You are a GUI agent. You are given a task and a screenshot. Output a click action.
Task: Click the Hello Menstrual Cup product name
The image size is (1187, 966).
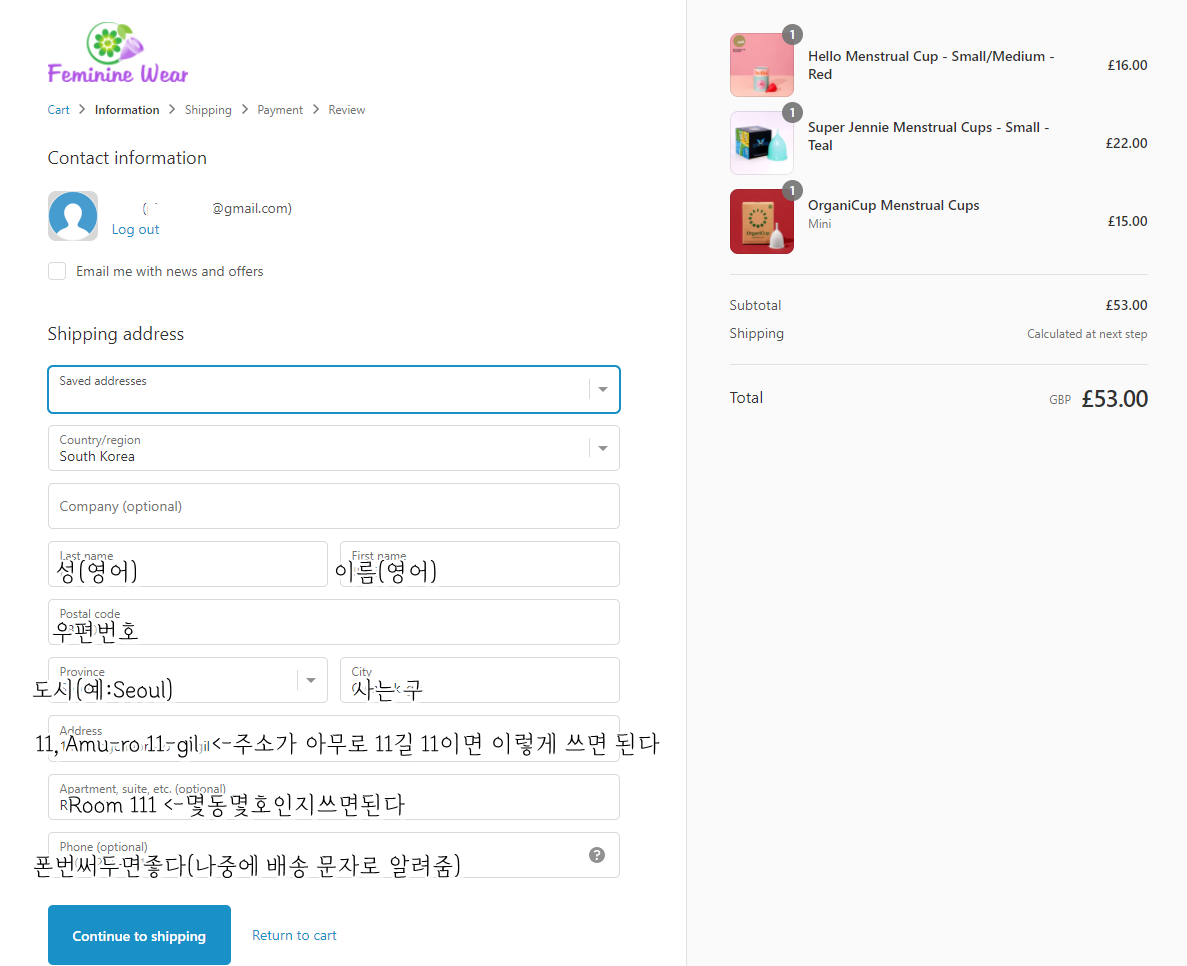pyautogui.click(x=930, y=65)
